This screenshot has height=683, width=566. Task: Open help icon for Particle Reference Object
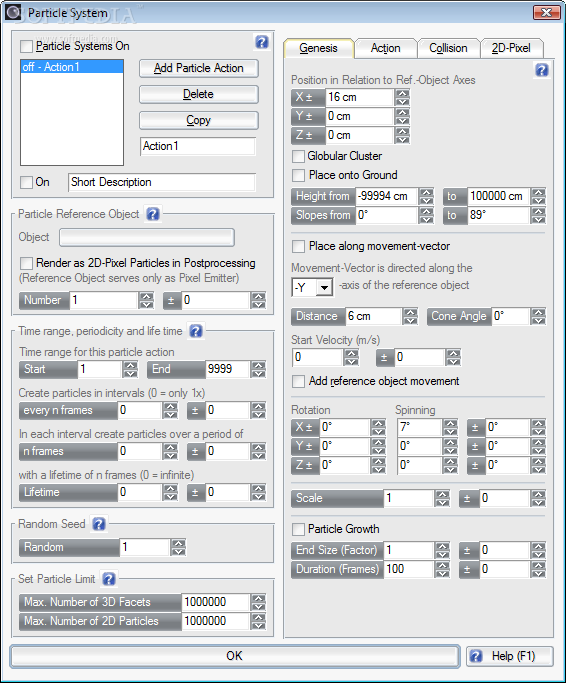[x=153, y=214]
